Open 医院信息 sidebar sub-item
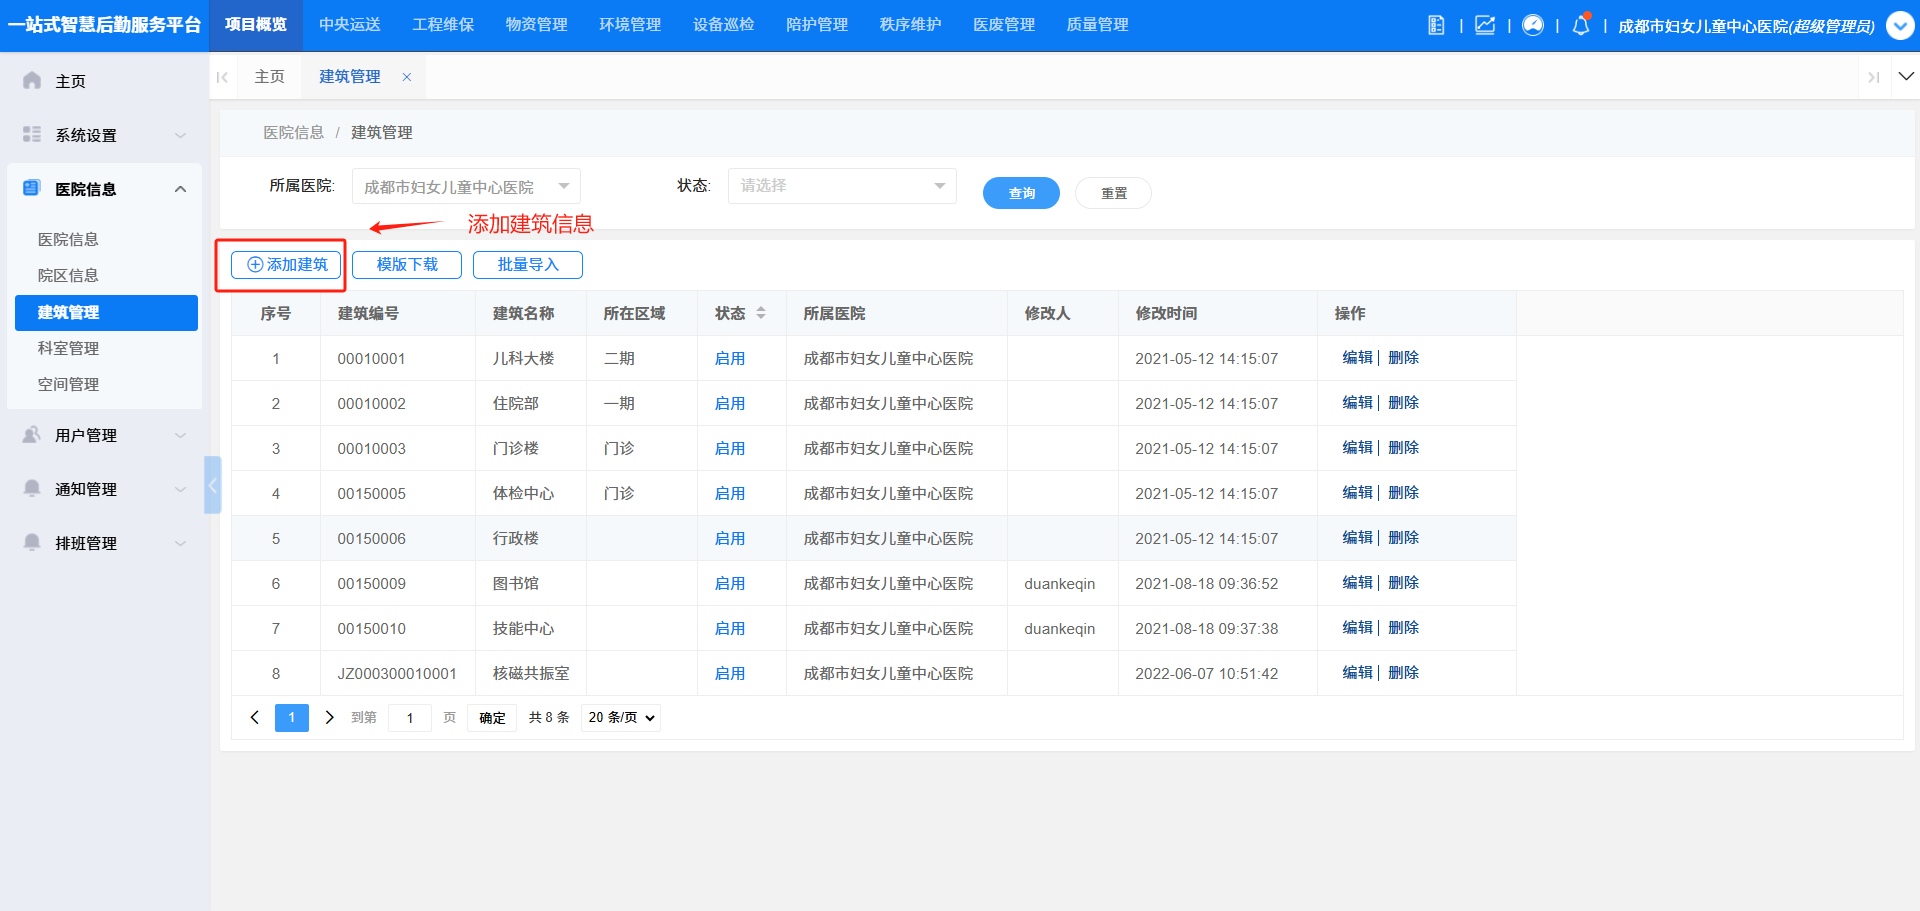Viewport: 1920px width, 911px height. [x=68, y=239]
